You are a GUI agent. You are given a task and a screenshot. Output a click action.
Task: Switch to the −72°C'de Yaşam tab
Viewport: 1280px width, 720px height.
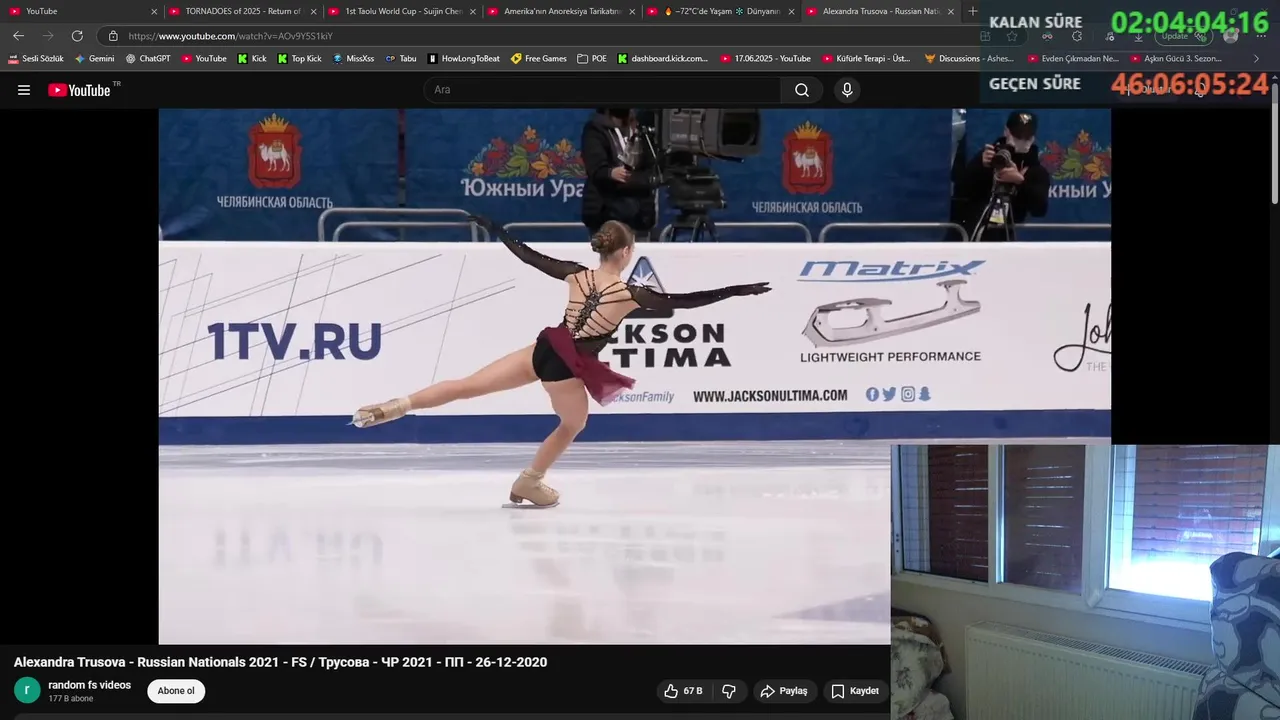[719, 11]
